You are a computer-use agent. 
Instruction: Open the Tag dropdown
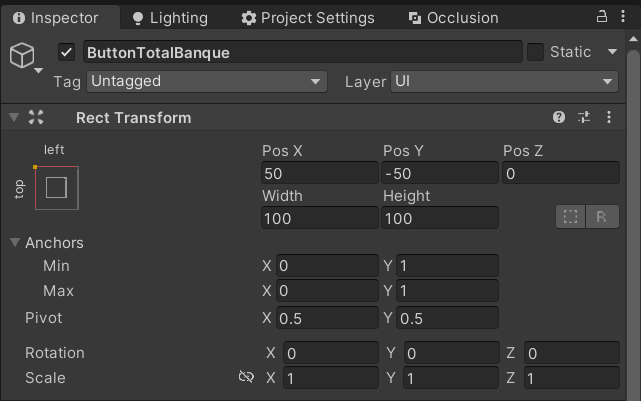point(207,81)
